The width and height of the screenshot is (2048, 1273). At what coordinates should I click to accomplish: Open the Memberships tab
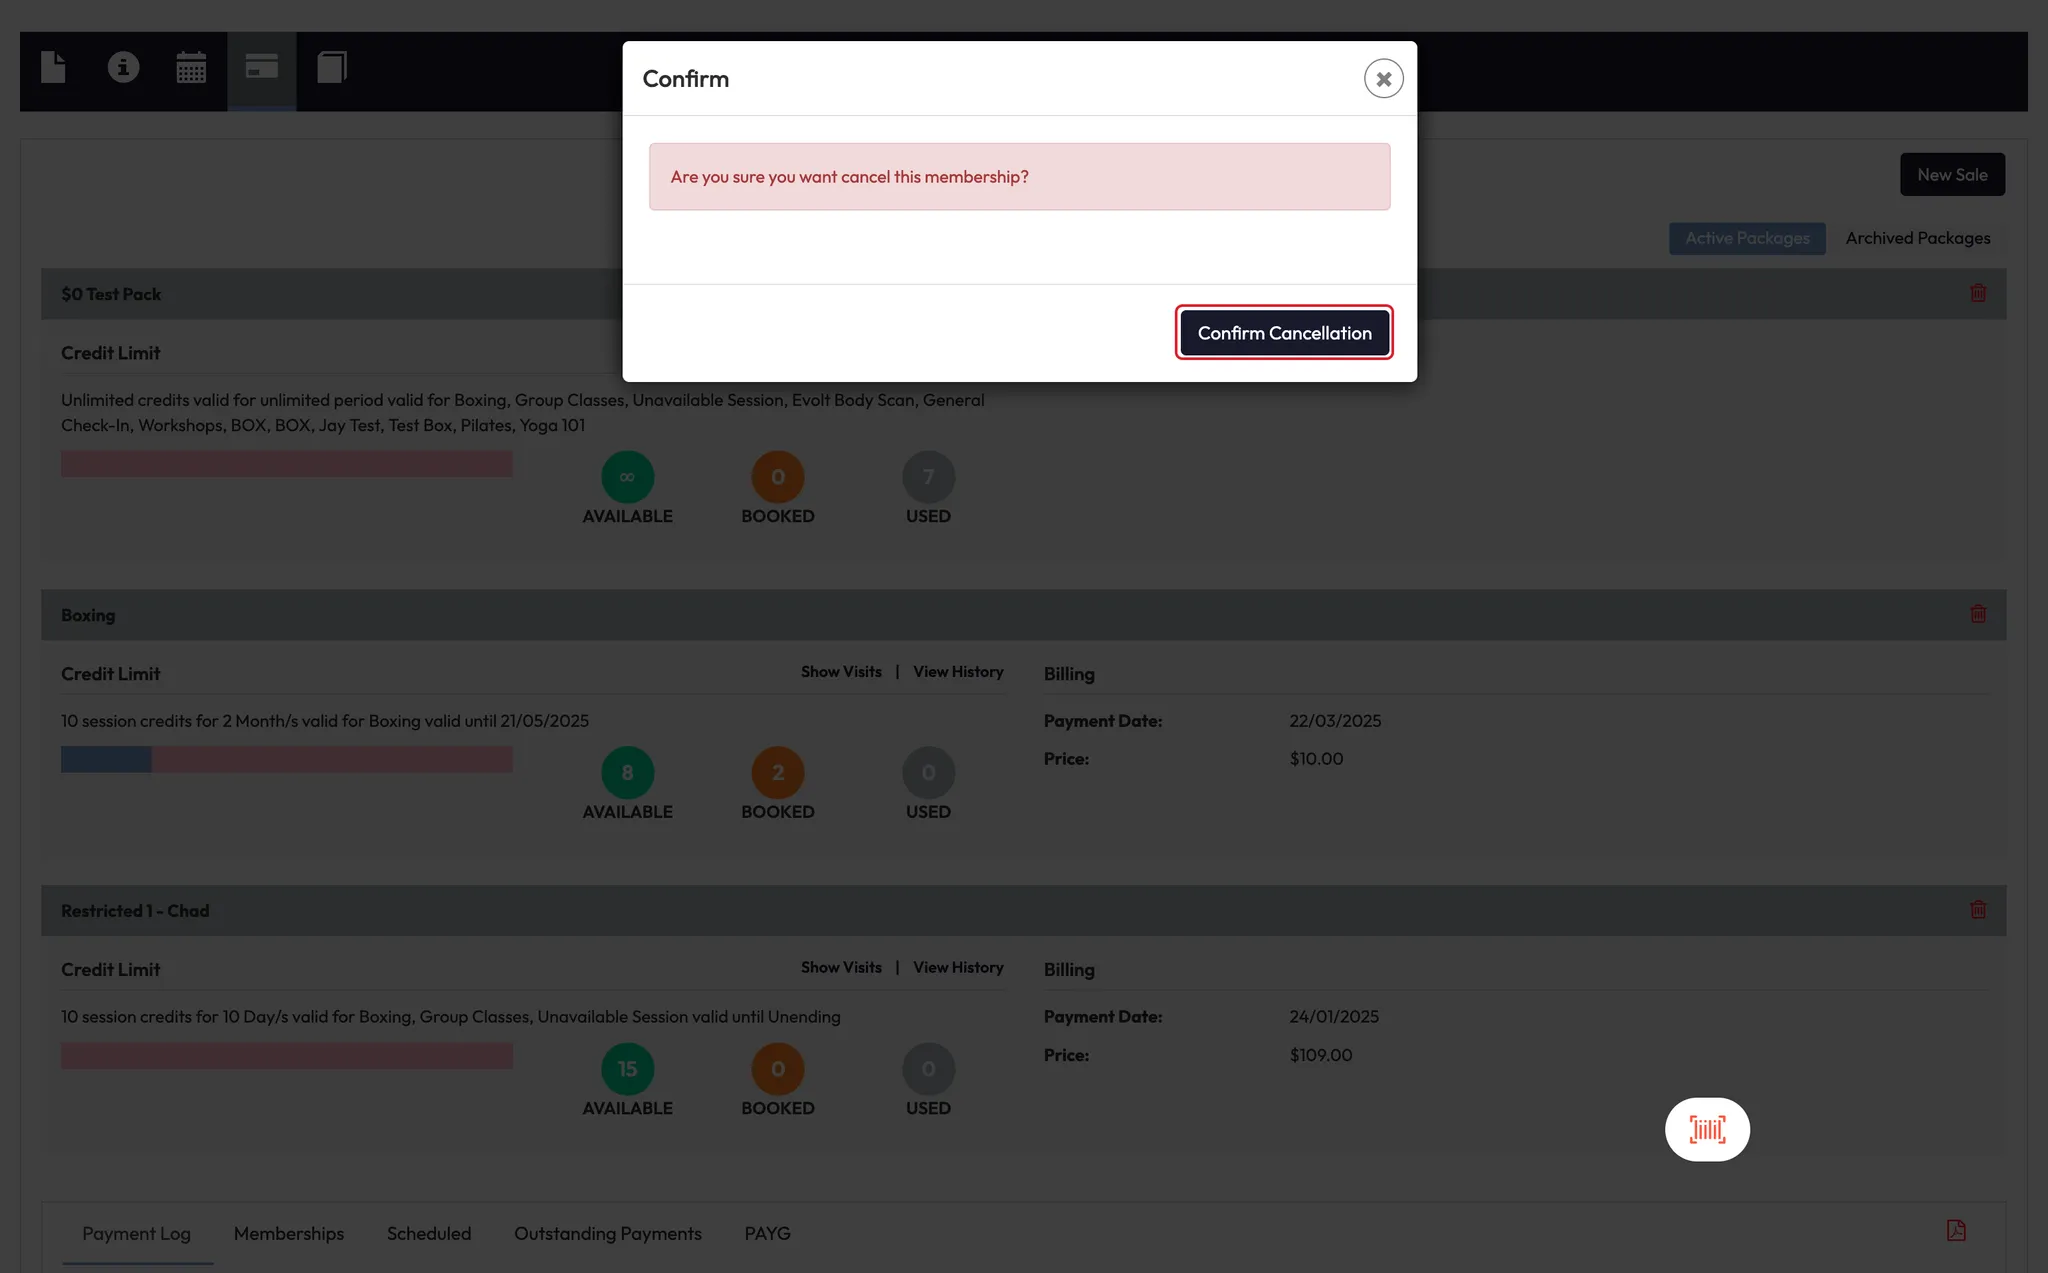click(x=288, y=1233)
